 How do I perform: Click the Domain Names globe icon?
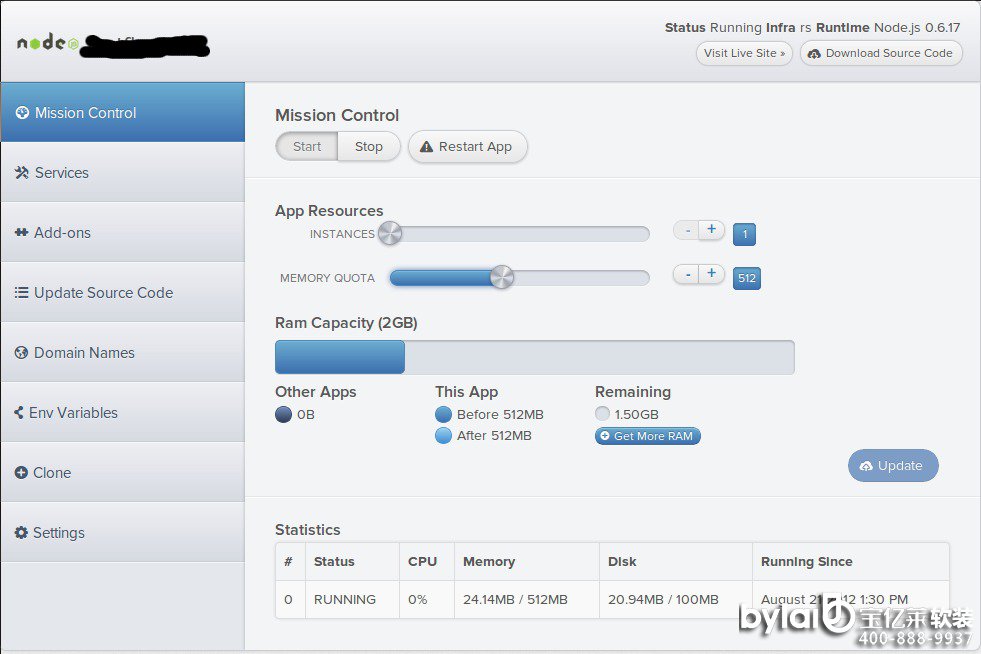(x=21, y=353)
